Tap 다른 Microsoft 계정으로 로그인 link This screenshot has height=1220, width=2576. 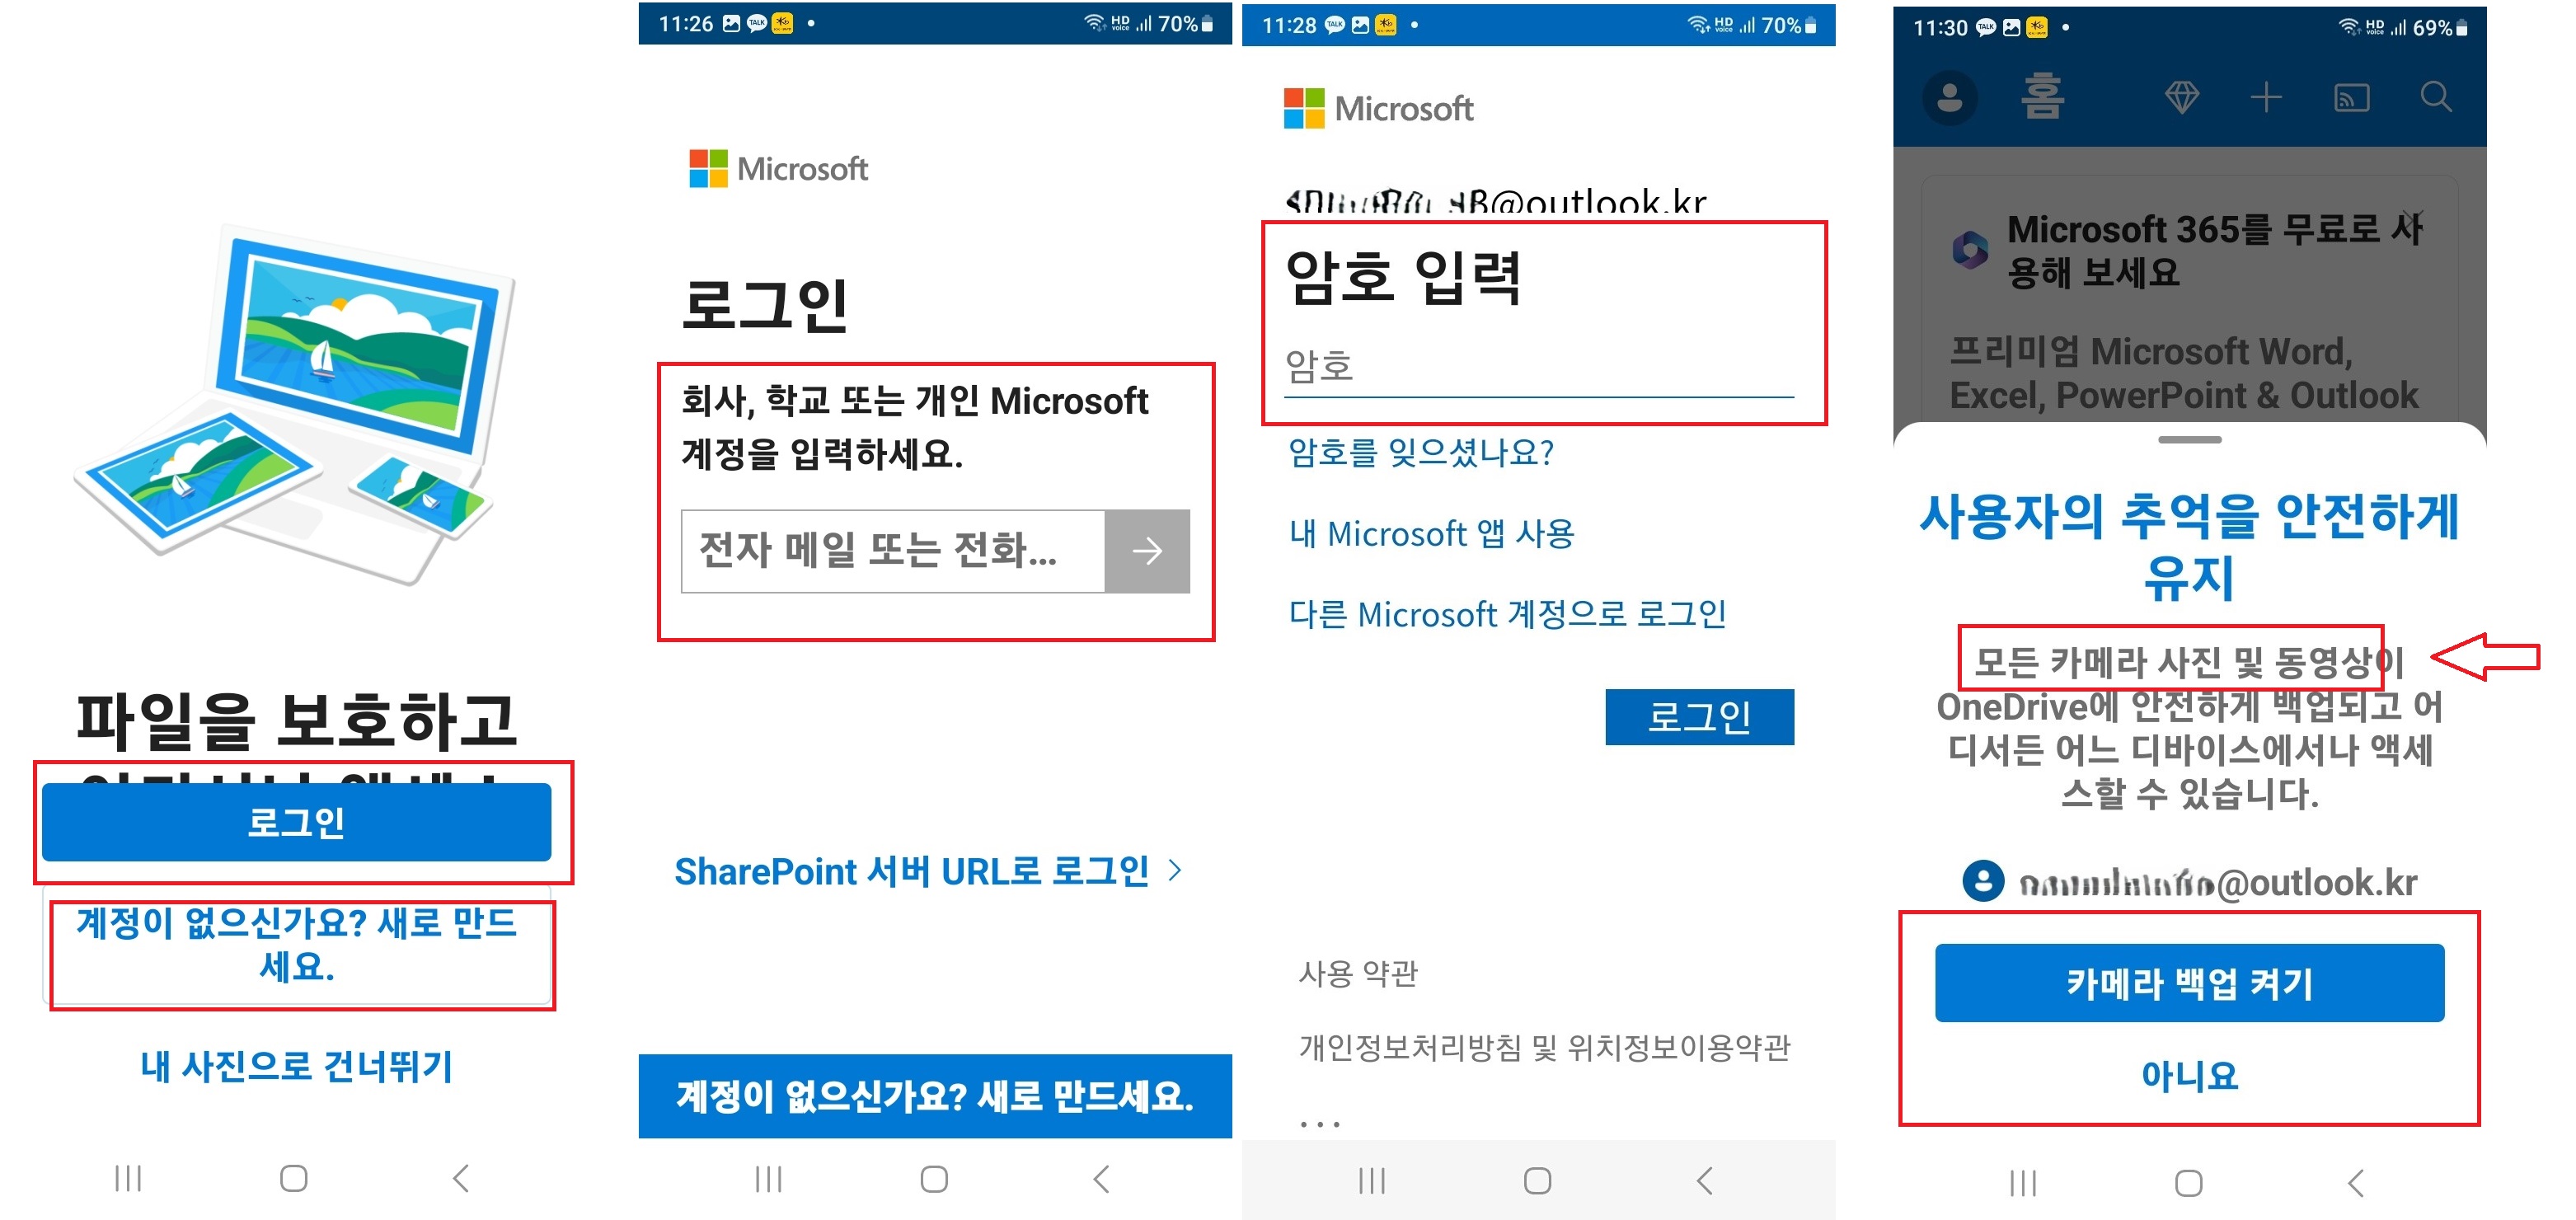(1507, 614)
